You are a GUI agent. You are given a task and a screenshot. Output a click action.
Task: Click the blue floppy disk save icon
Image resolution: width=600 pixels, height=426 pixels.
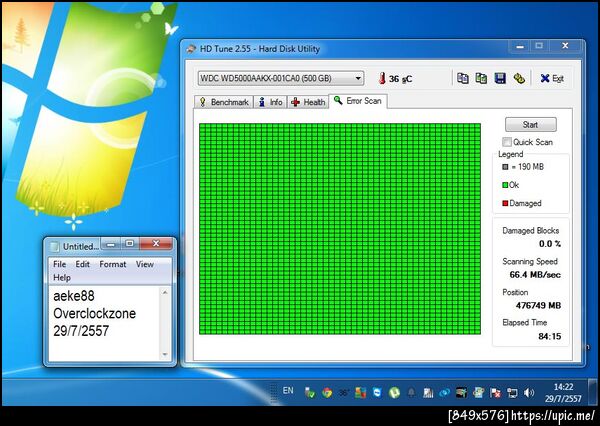coord(500,78)
